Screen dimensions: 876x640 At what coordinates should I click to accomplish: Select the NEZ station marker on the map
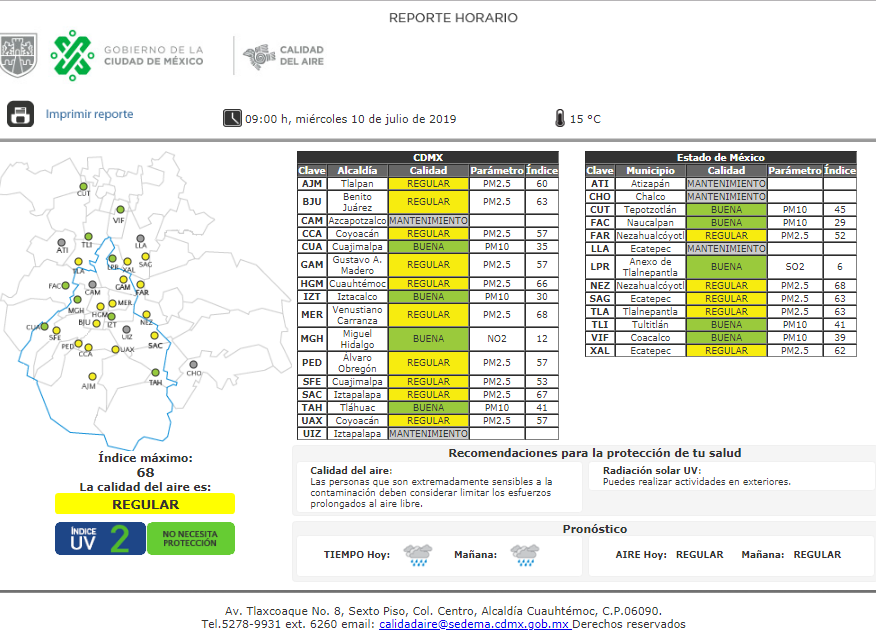(146, 315)
